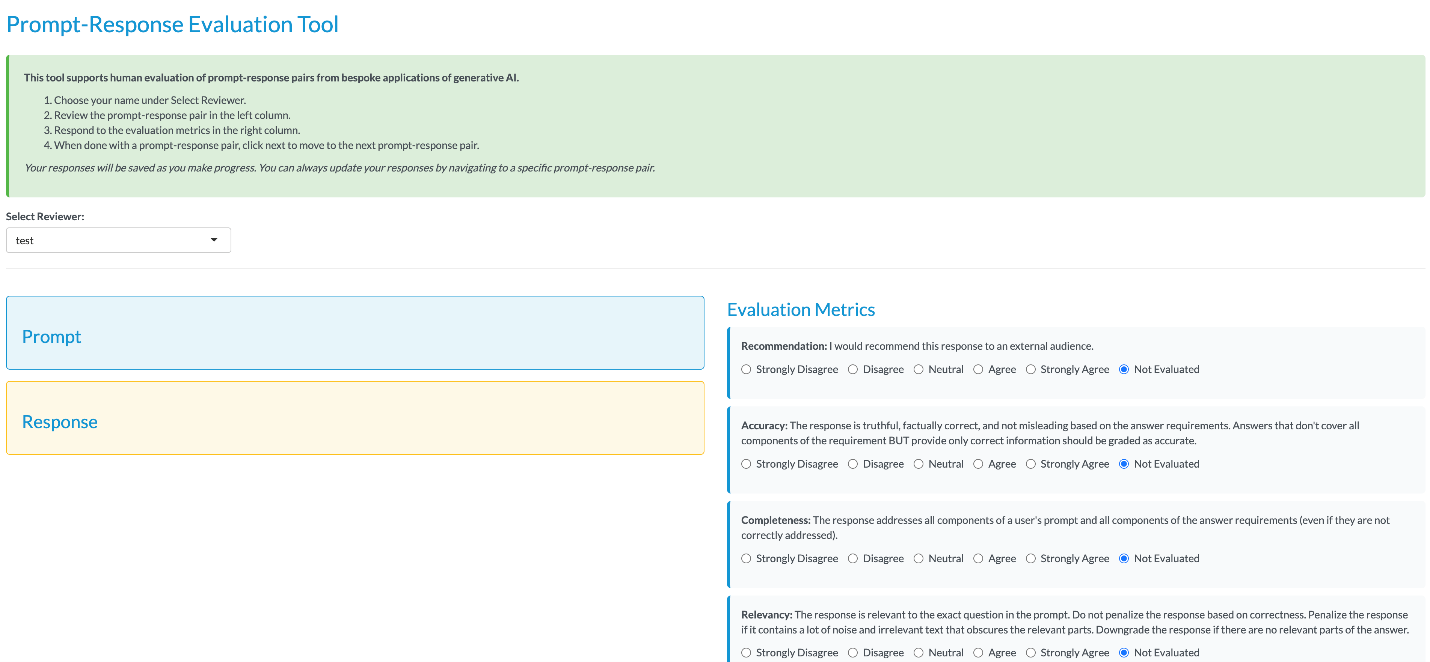Click the bold intro sentence This tool supports human evaluation
Image resolution: width=1430 pixels, height=662 pixels.
272,77
